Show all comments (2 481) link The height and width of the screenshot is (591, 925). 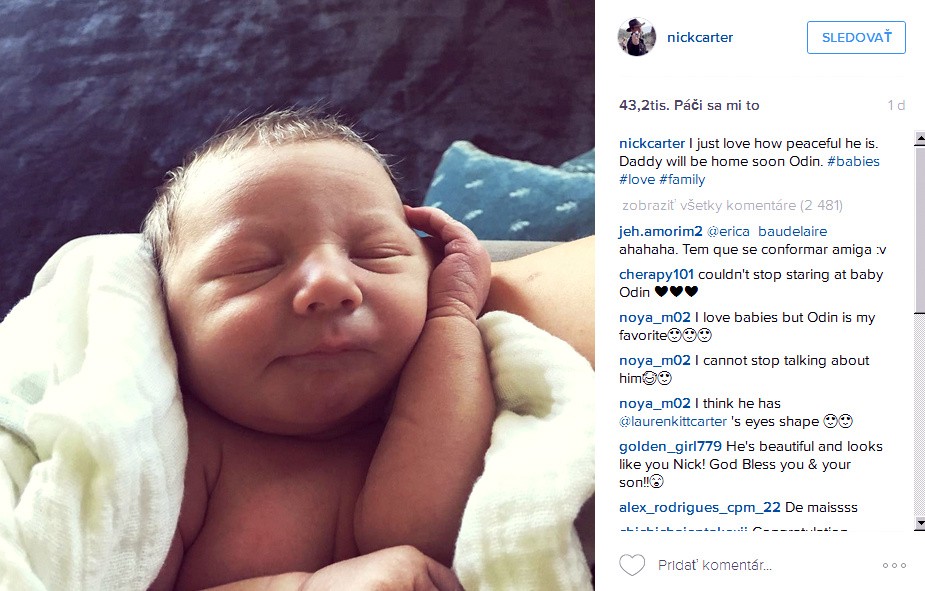click(x=732, y=205)
